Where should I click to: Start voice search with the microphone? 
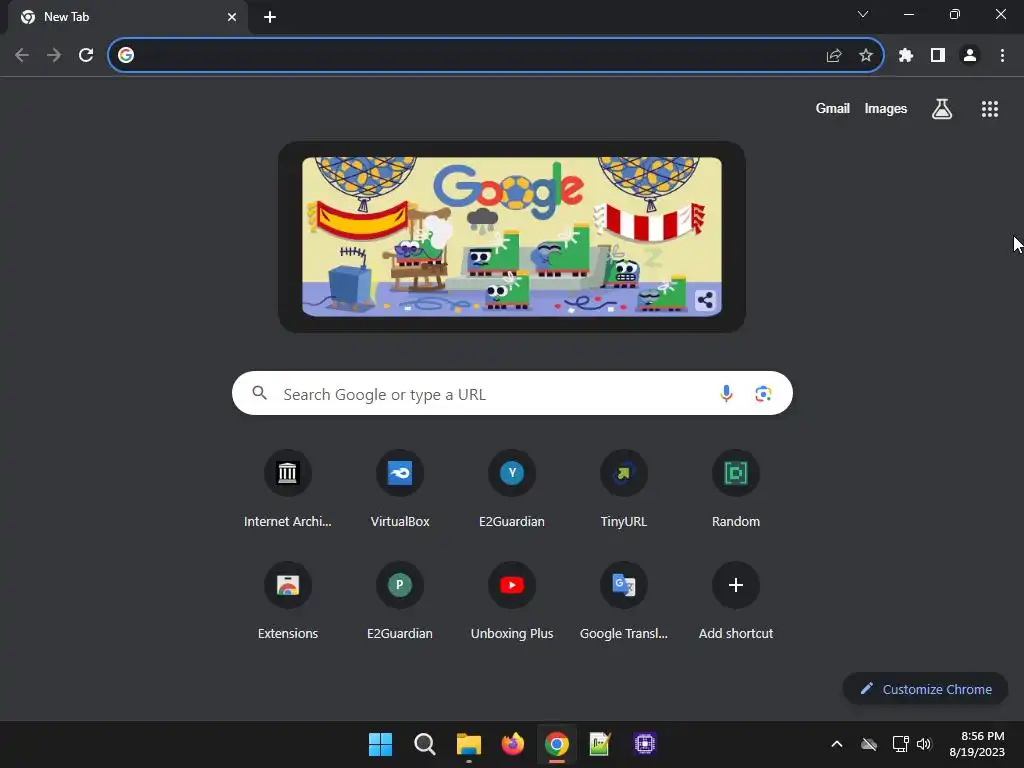[726, 394]
